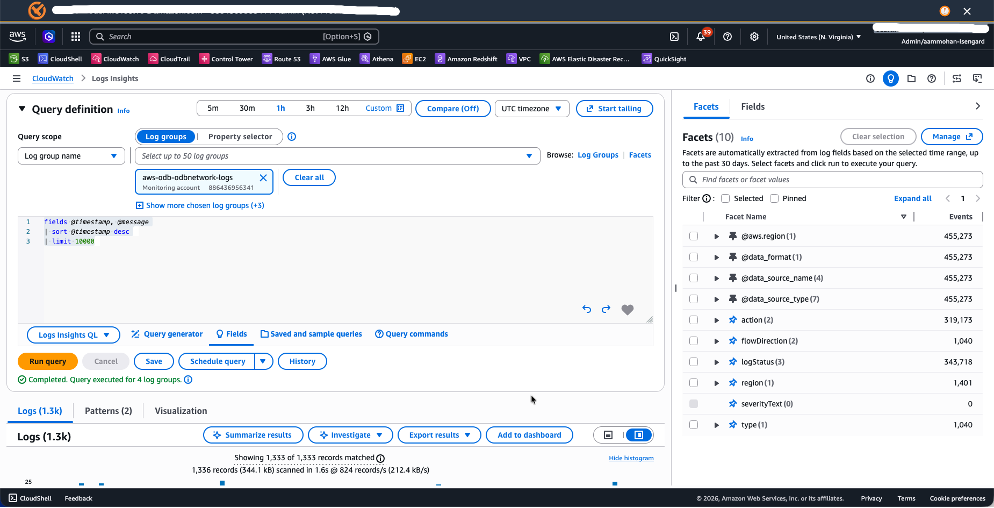Viewport: 994px width, 508px height.
Task: Select the Property selector scope option
Action: point(240,136)
